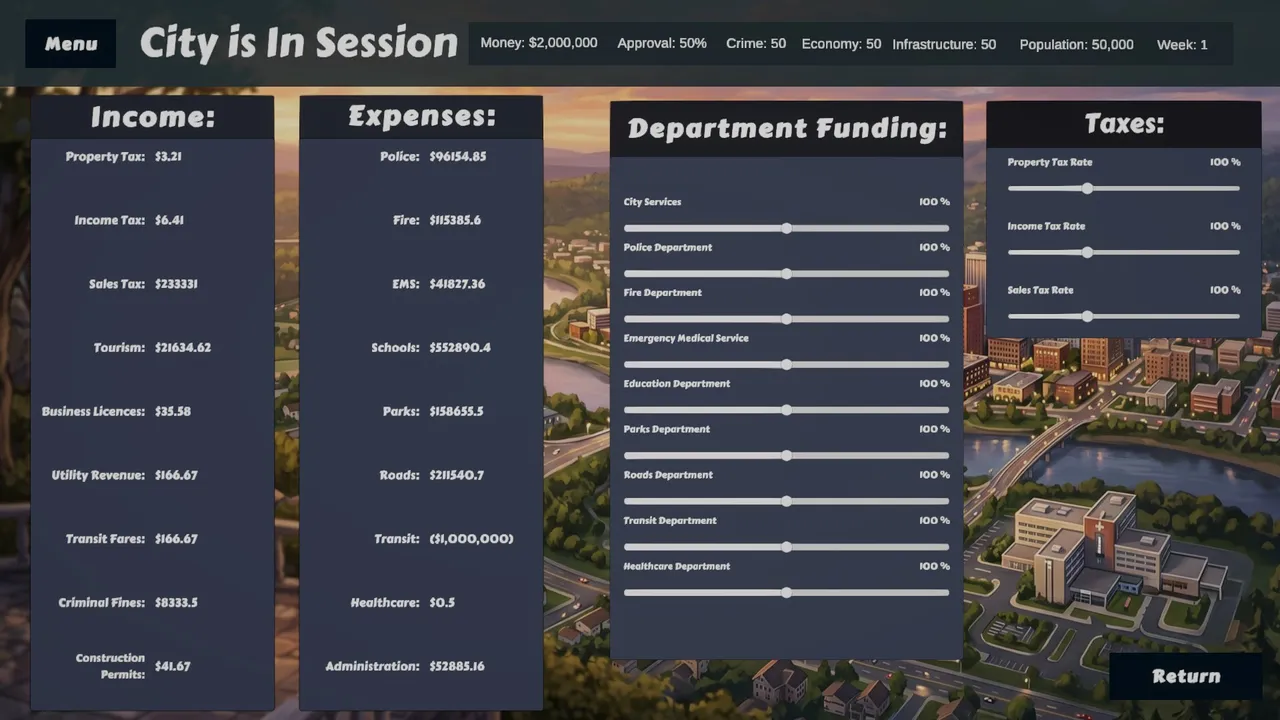Click the Healthcare Department label
The width and height of the screenshot is (1280, 720).
click(x=677, y=566)
